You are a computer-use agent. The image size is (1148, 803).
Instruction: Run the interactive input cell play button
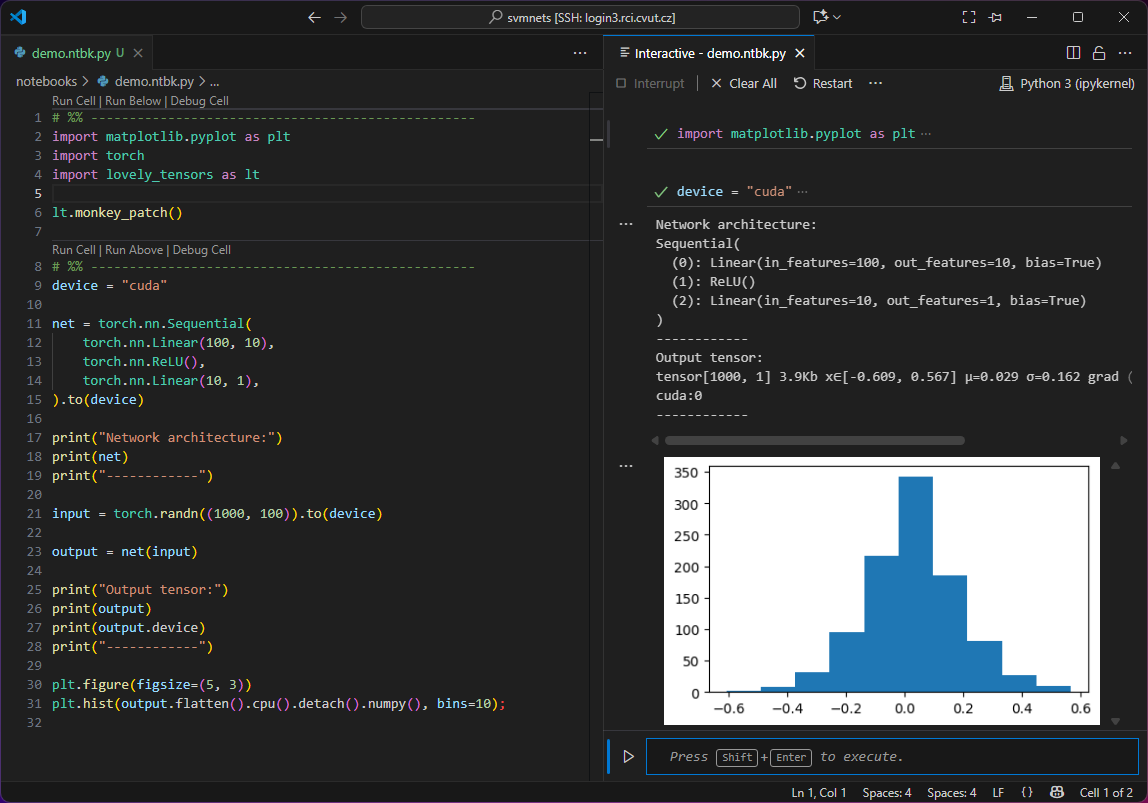point(628,757)
